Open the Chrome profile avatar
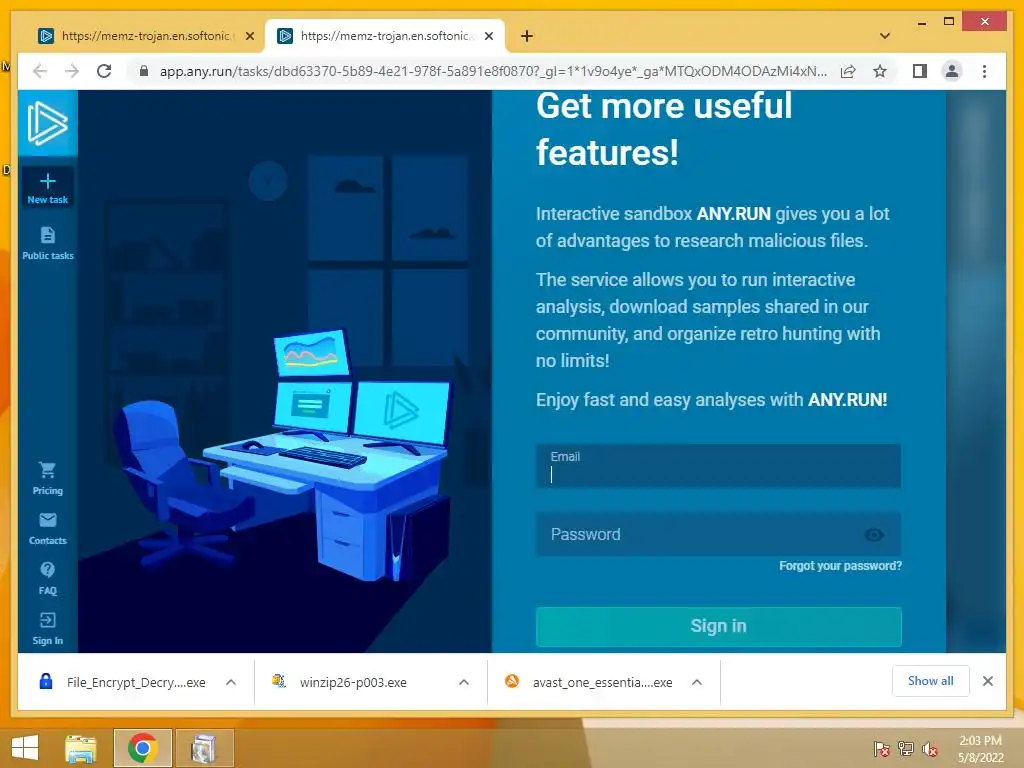This screenshot has height=768, width=1024. point(952,71)
